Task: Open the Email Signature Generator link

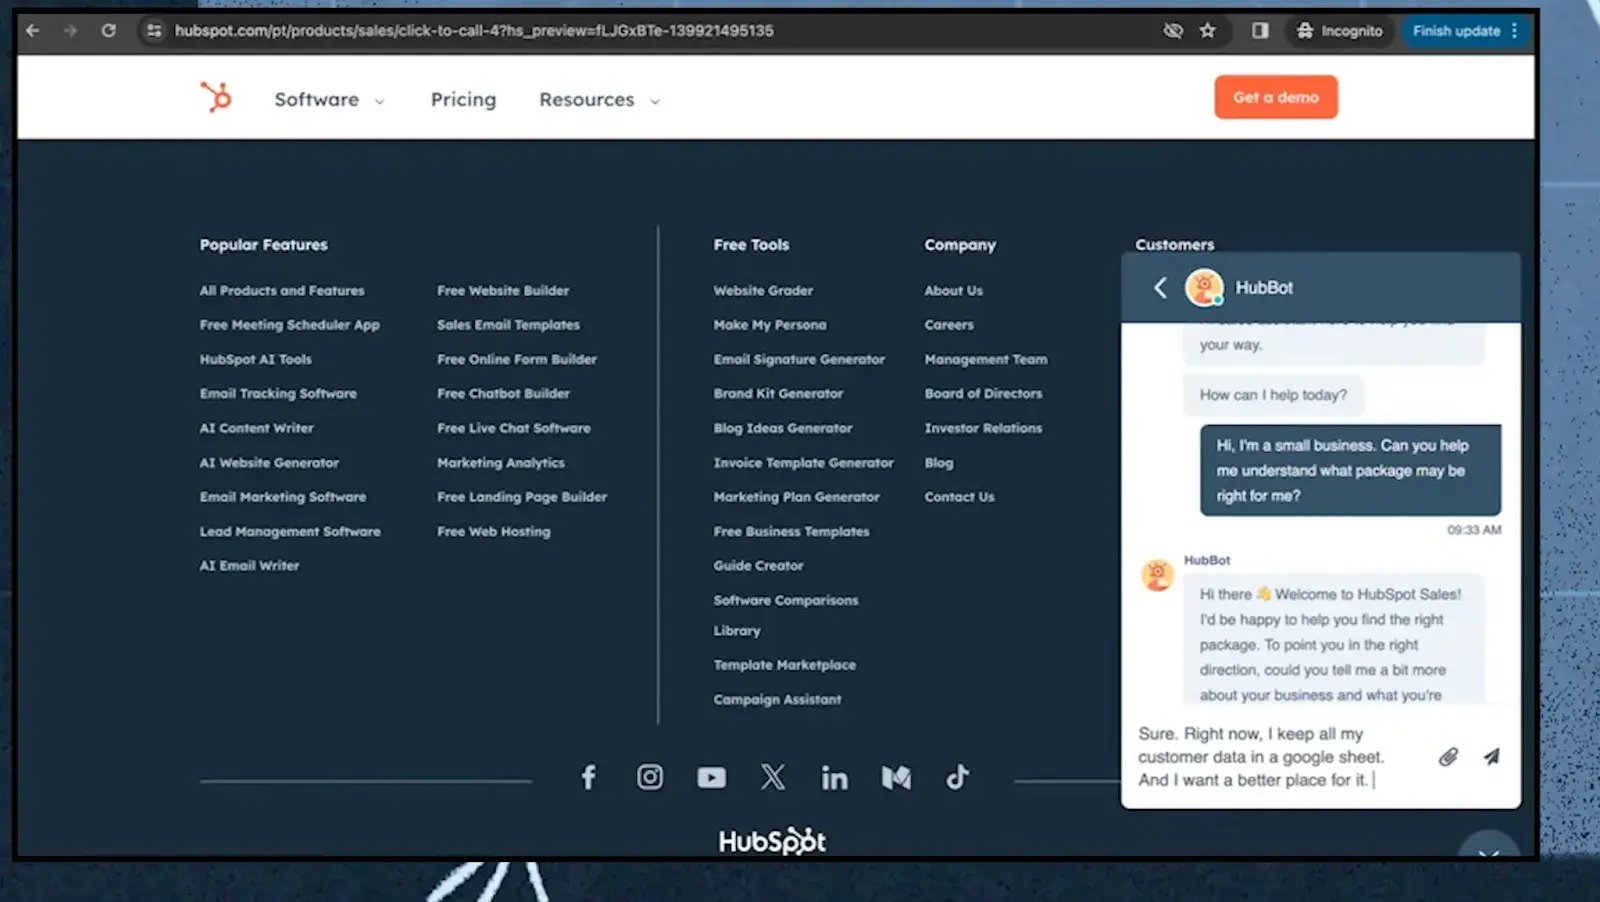Action: [799, 359]
